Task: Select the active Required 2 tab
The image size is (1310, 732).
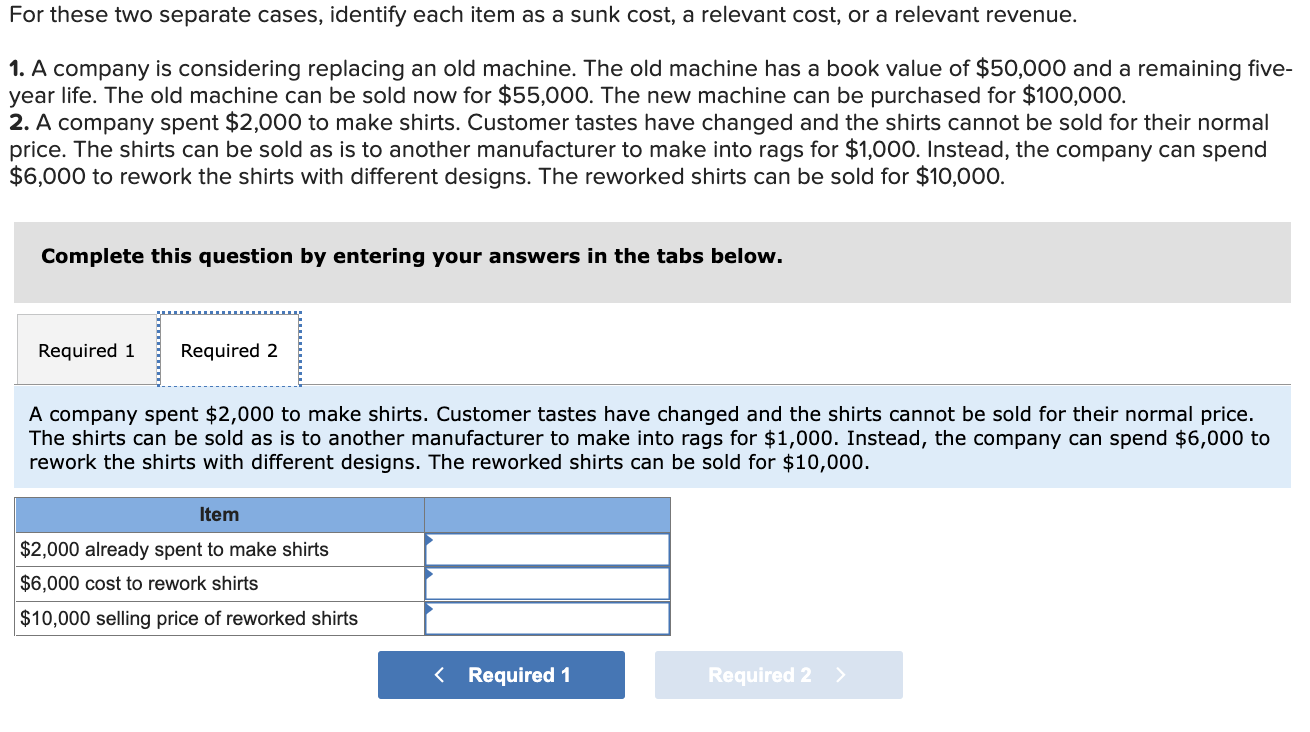Action: tap(229, 350)
